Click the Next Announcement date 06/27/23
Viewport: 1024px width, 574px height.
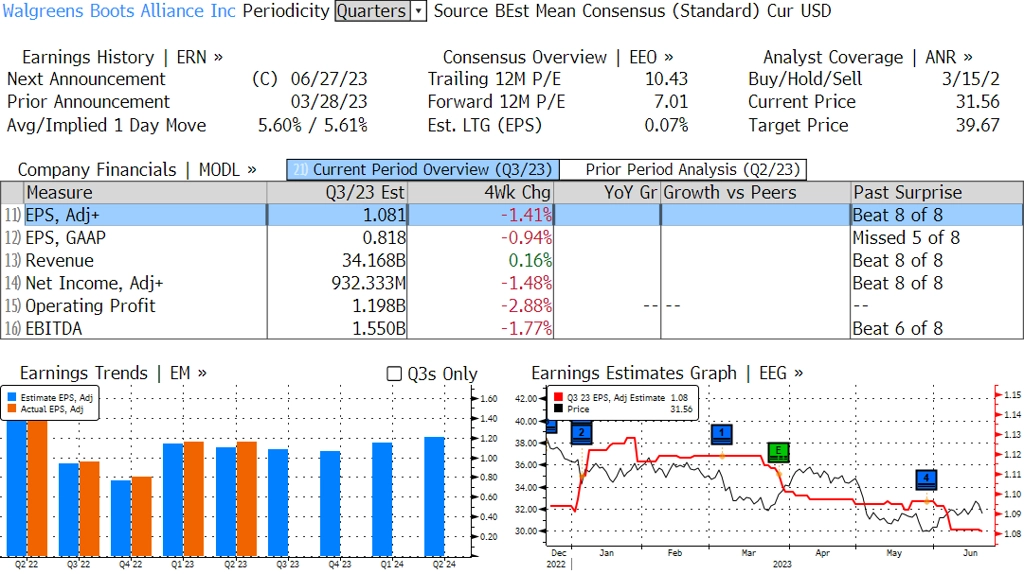(328, 79)
